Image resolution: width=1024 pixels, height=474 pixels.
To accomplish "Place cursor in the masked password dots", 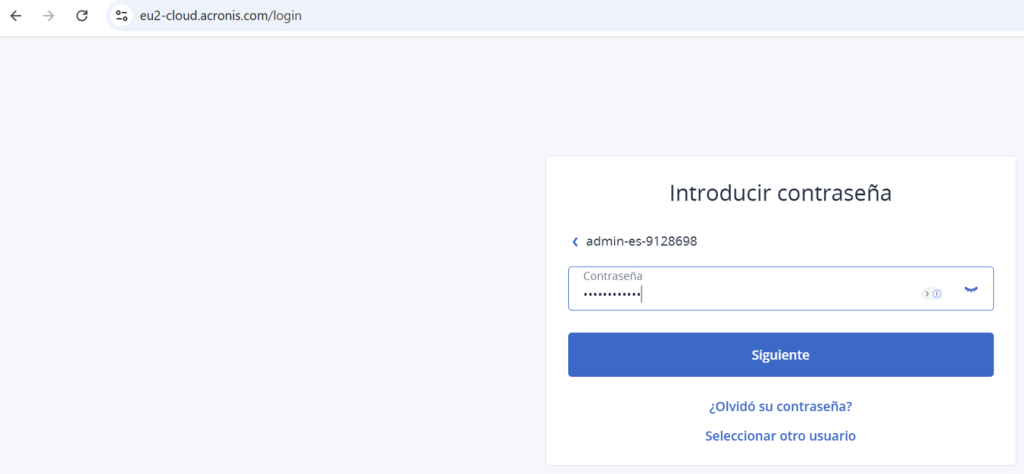I will (612, 294).
